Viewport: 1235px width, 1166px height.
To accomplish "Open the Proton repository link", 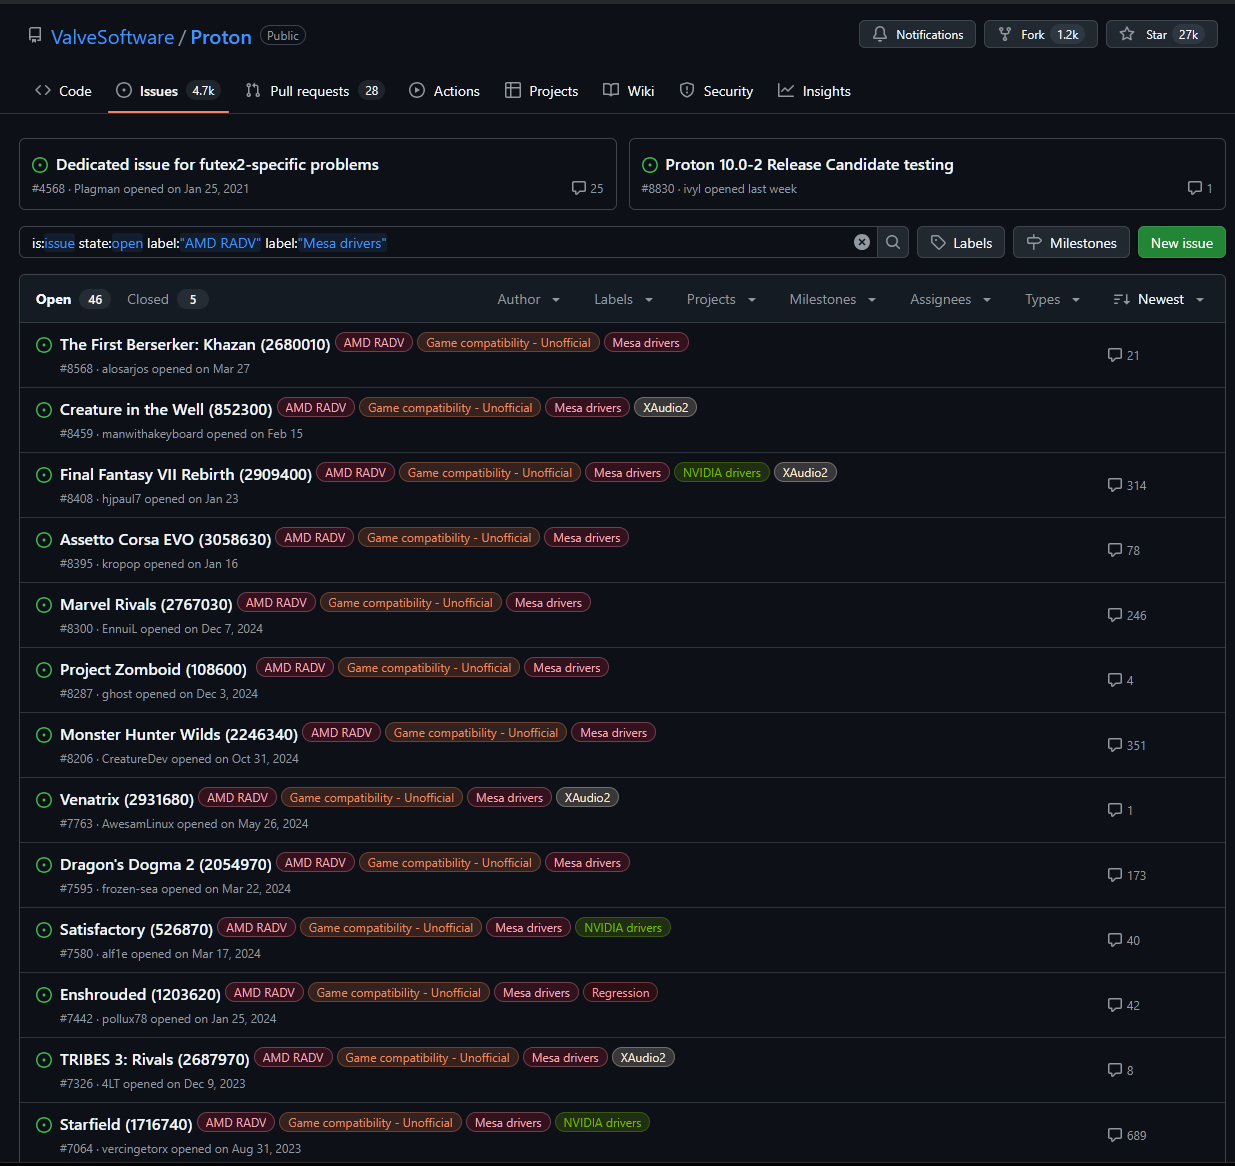I will pyautogui.click(x=221, y=37).
